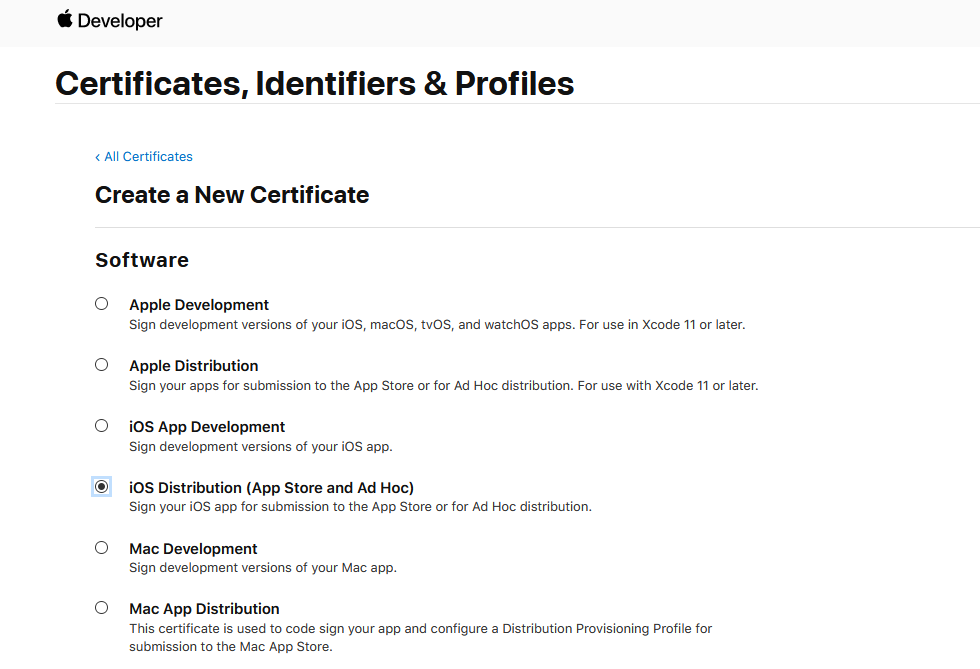Click the back chevron beside All Certificates
The image size is (980, 669).
98,157
